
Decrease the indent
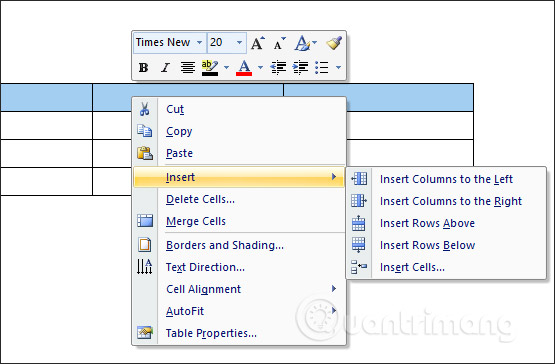278,67
